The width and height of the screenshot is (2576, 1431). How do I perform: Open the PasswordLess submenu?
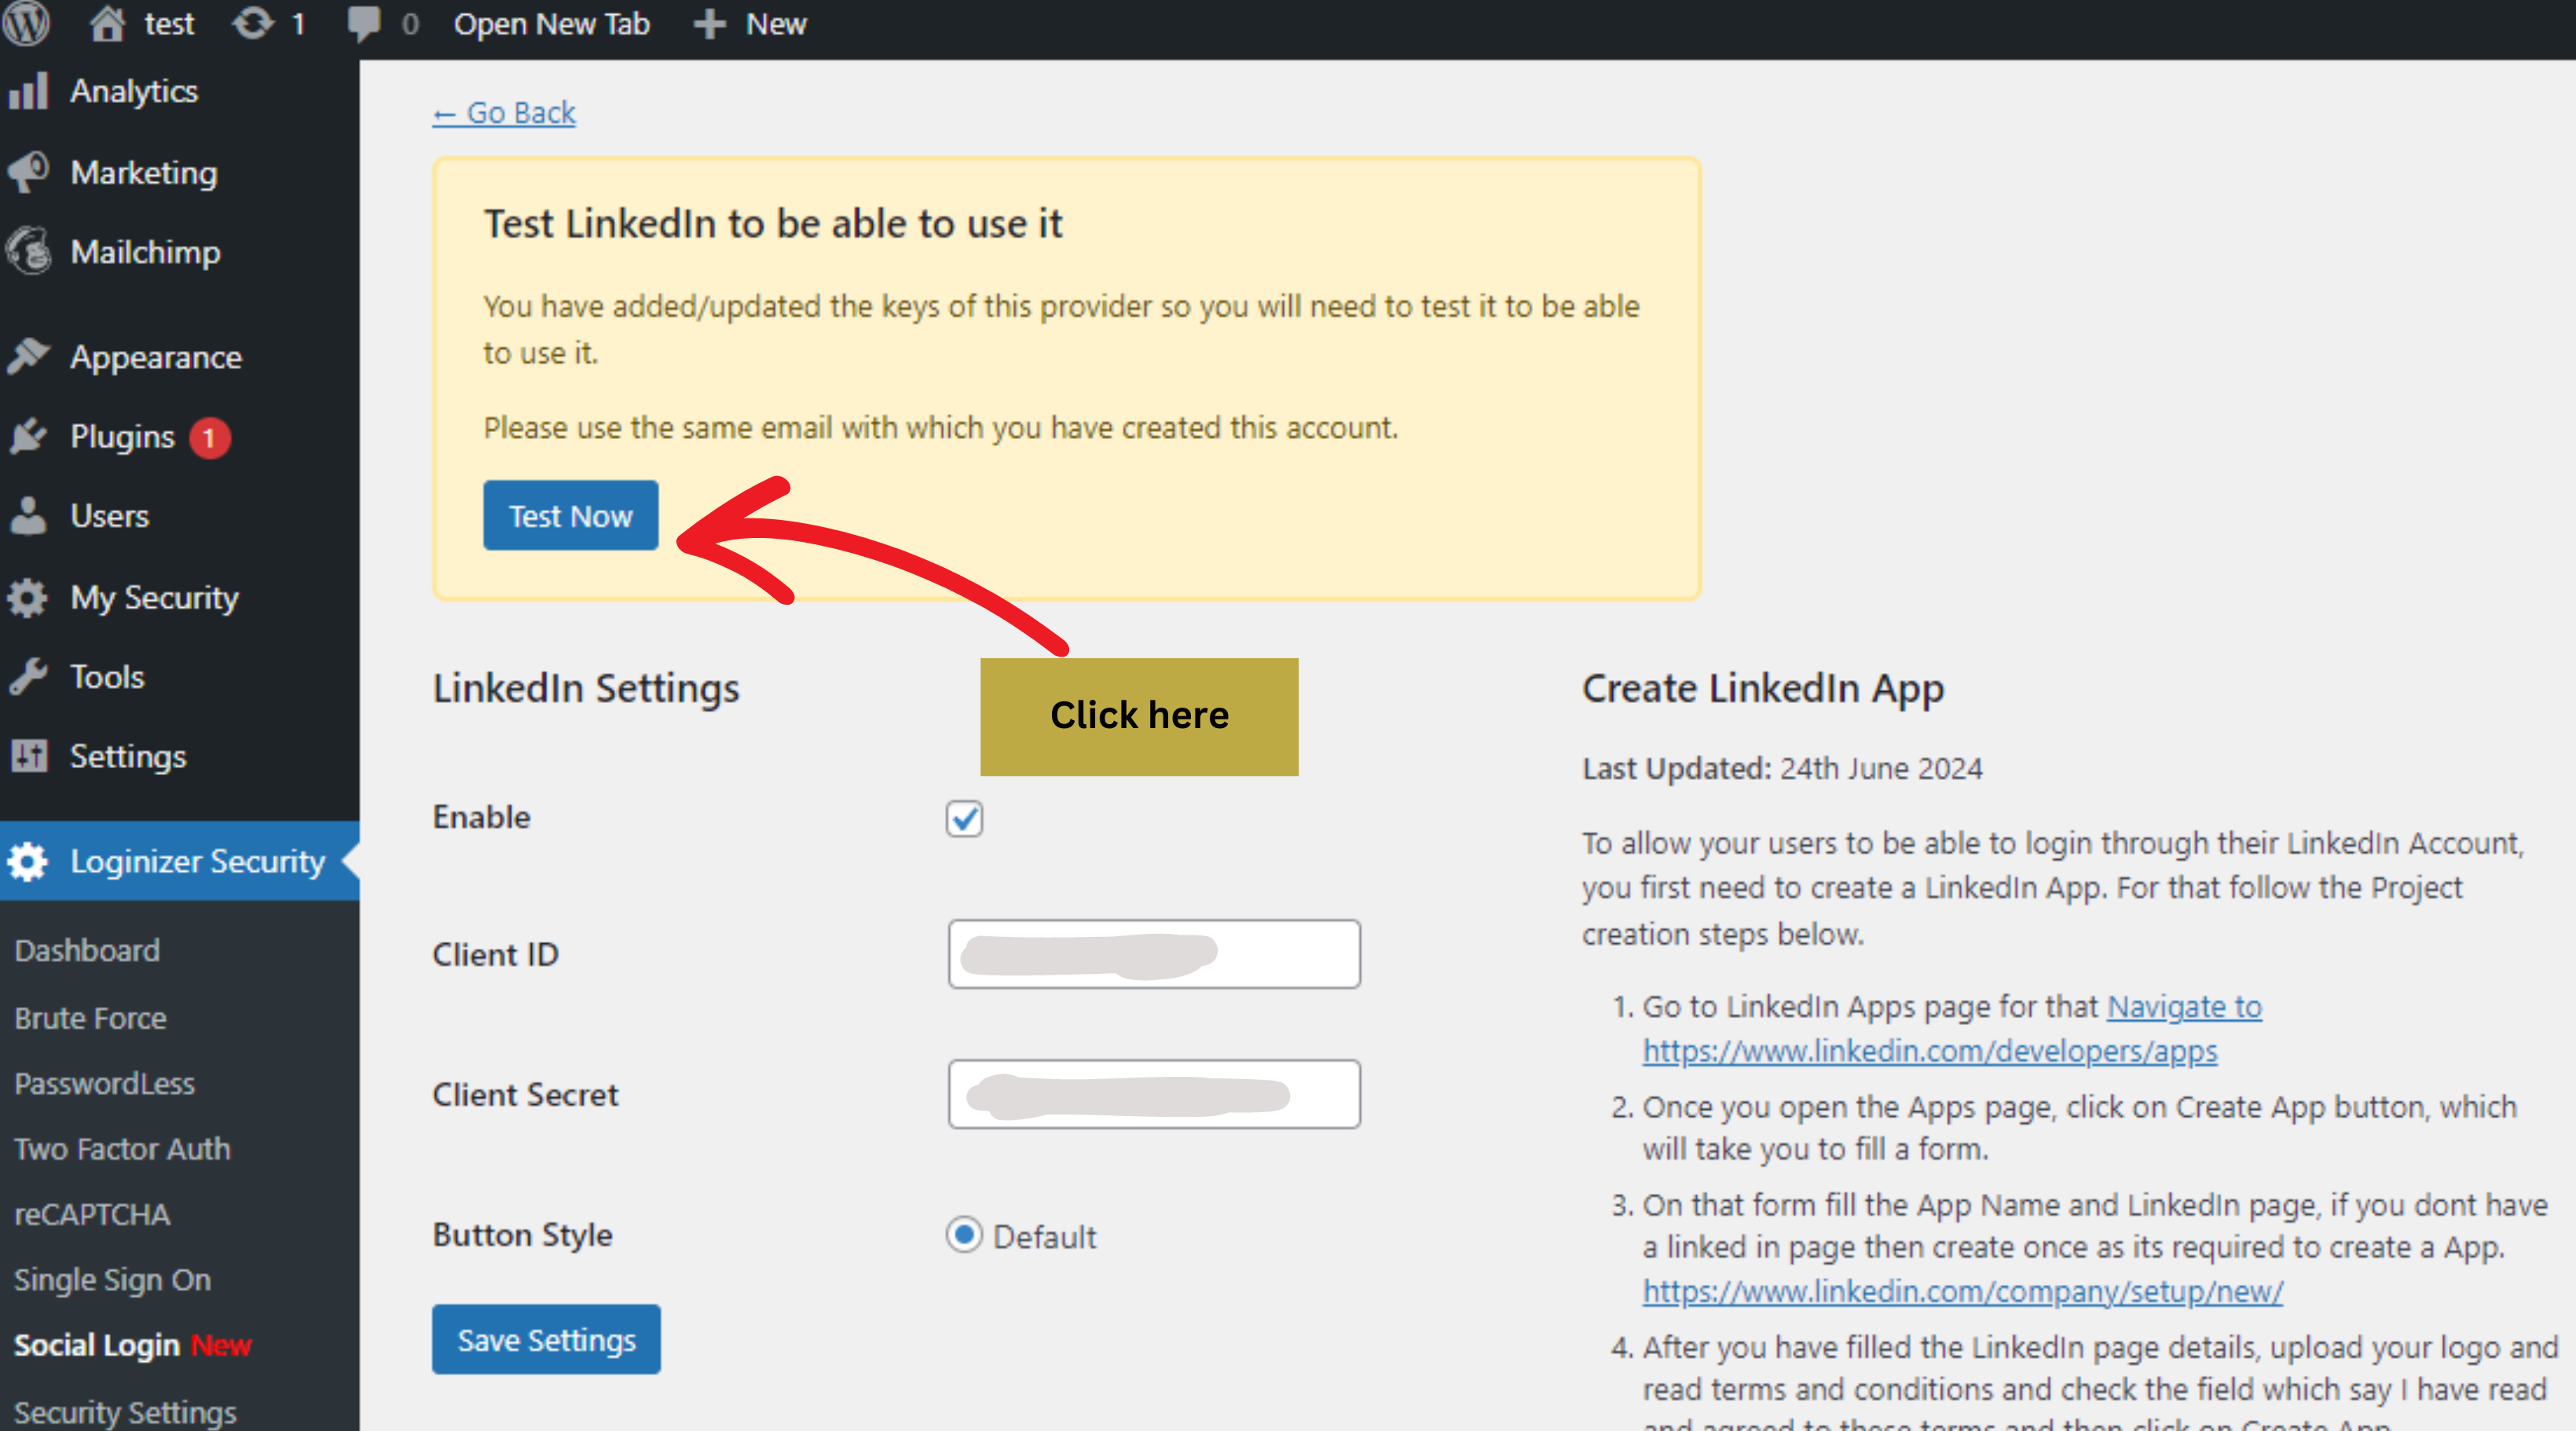(x=105, y=1083)
